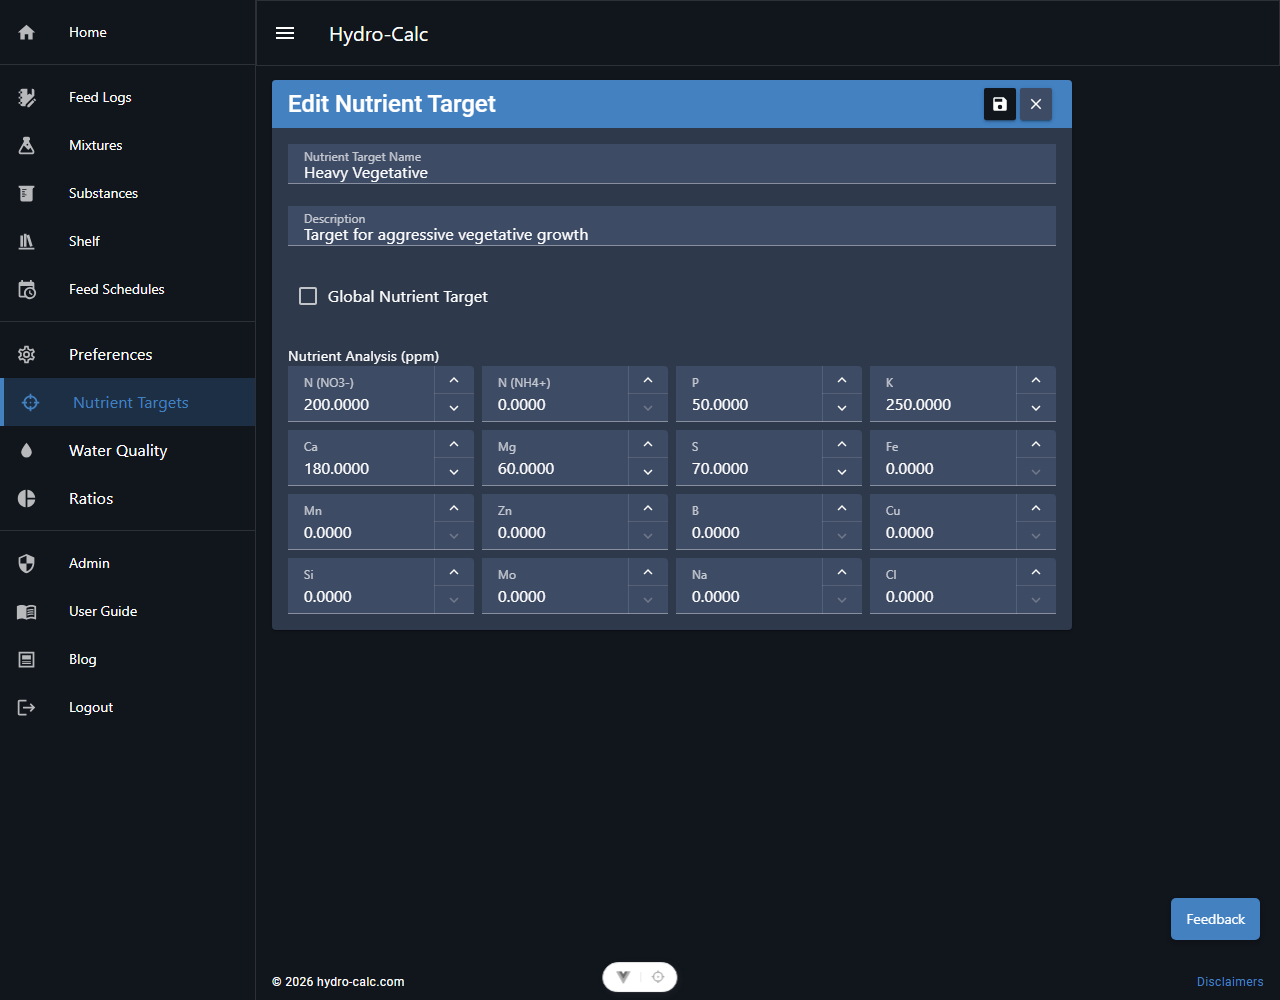1280x1000 pixels.
Task: Increase the N (NH4+) value
Action: [648, 380]
